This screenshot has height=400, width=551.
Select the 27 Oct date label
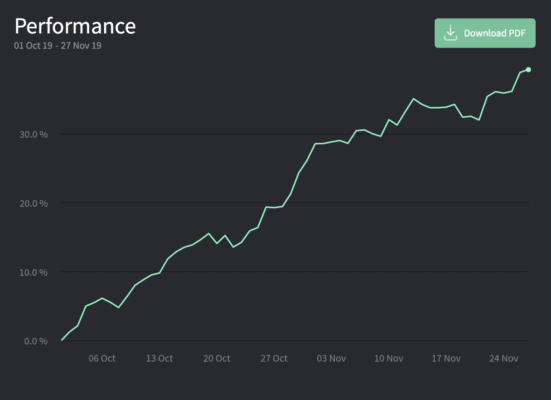274,358
